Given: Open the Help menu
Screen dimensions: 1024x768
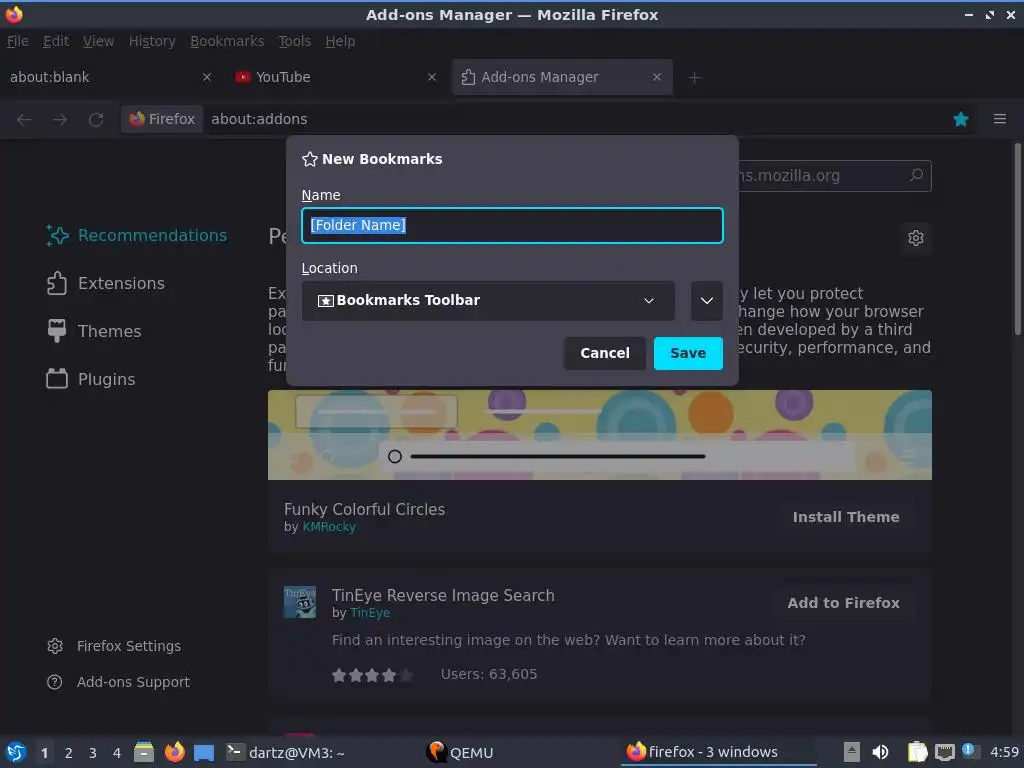Looking at the screenshot, I should coord(340,41).
